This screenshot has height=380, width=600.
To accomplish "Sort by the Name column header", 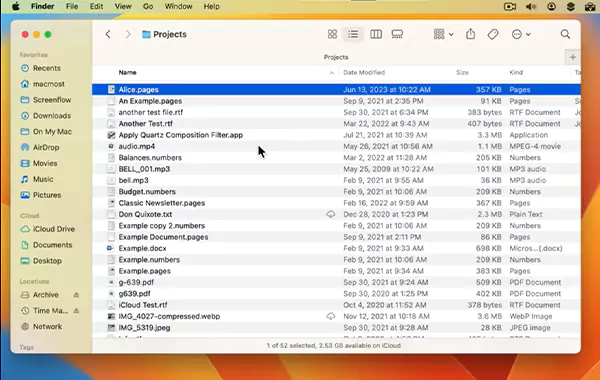I will 127,72.
